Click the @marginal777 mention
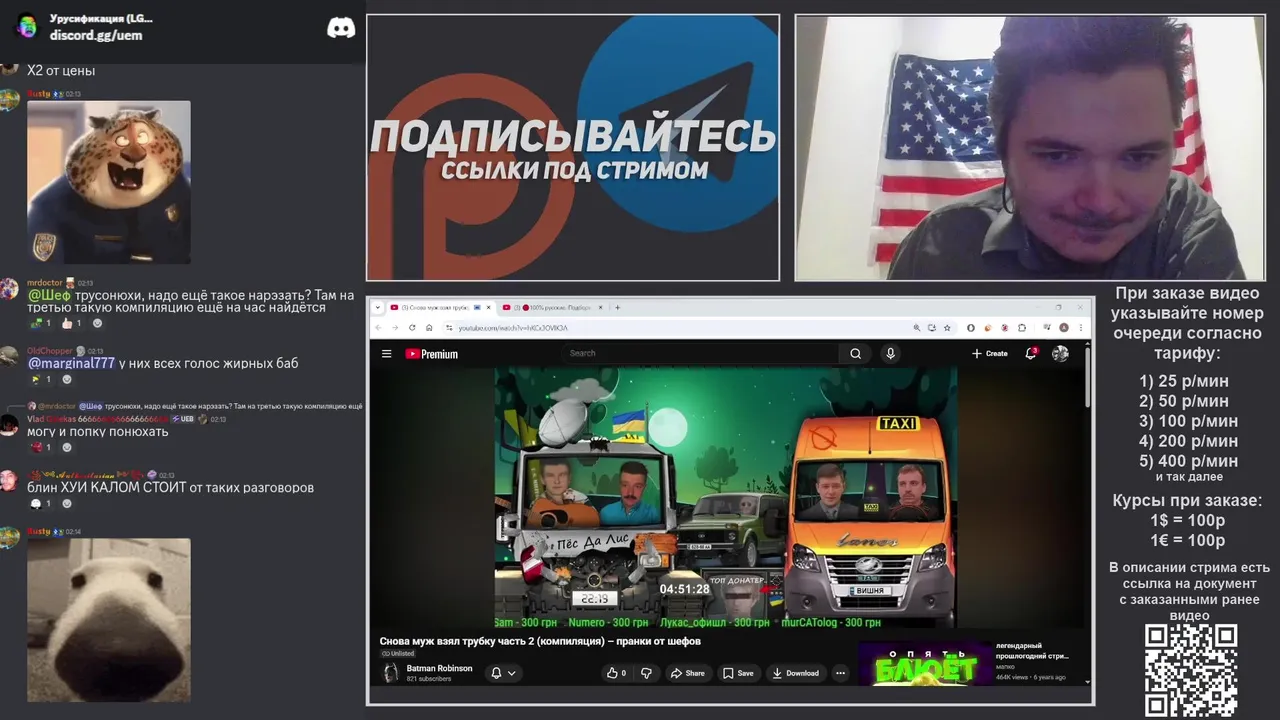This screenshot has height=720, width=1280. click(x=71, y=363)
